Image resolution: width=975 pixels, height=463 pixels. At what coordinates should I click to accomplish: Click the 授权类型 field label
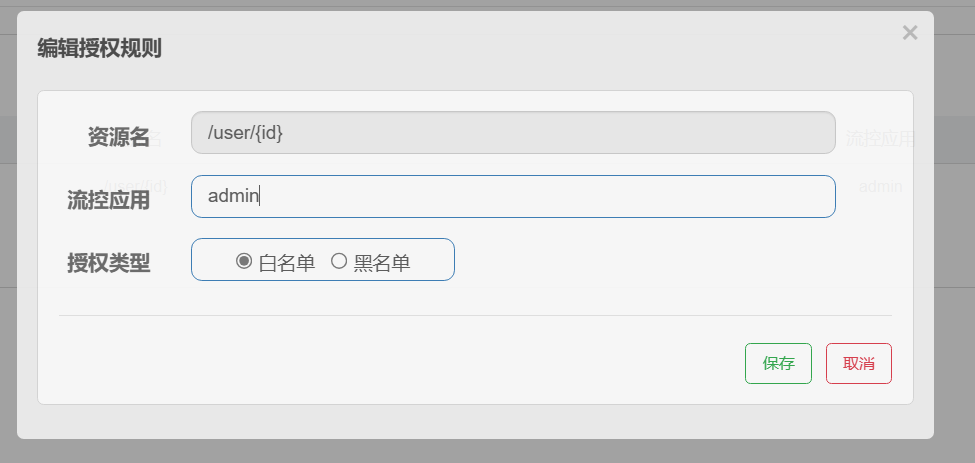[108, 263]
